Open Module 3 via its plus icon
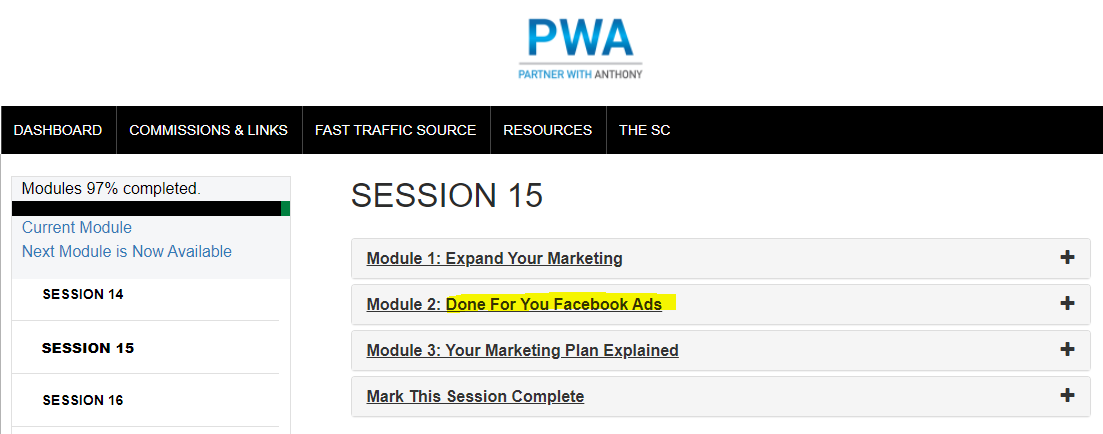The width and height of the screenshot is (1103, 434). pyautogui.click(x=1067, y=350)
